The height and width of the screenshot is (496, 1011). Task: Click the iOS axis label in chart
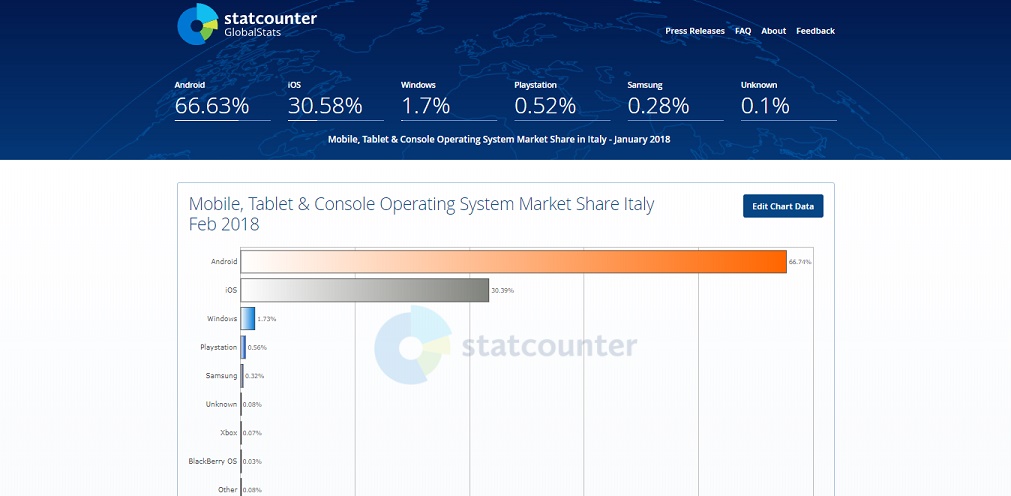click(x=231, y=290)
